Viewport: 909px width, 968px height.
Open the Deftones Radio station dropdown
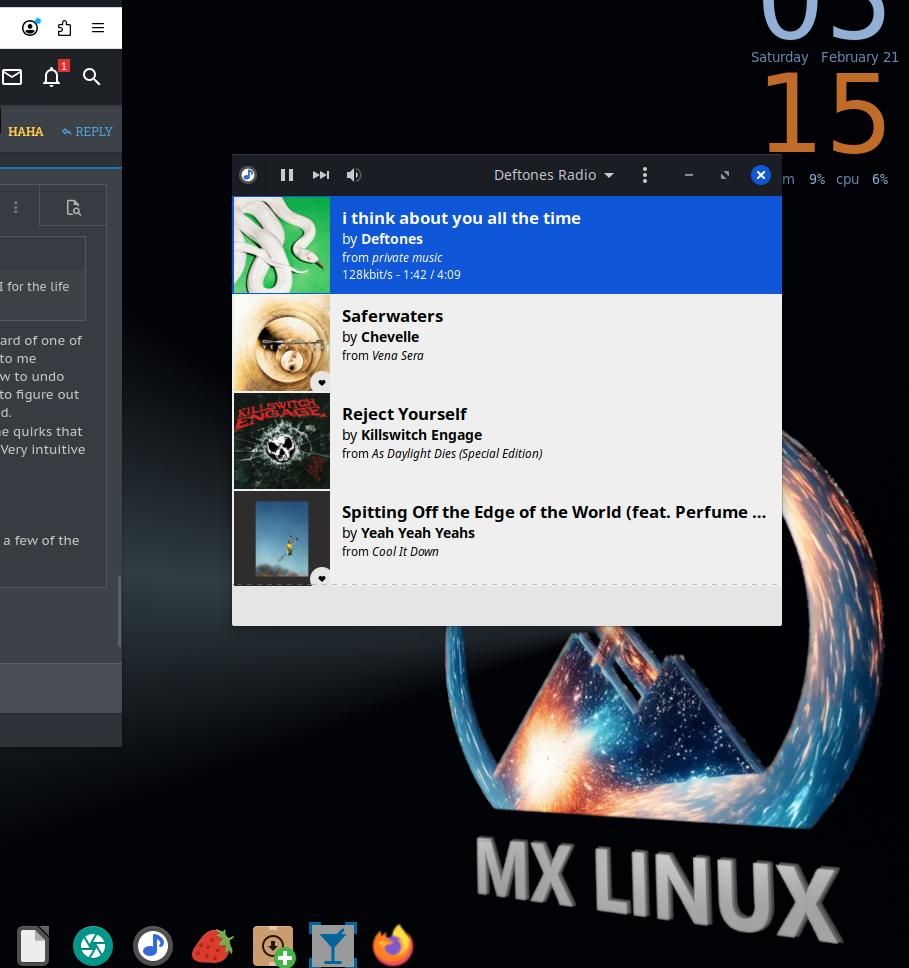[x=554, y=175]
